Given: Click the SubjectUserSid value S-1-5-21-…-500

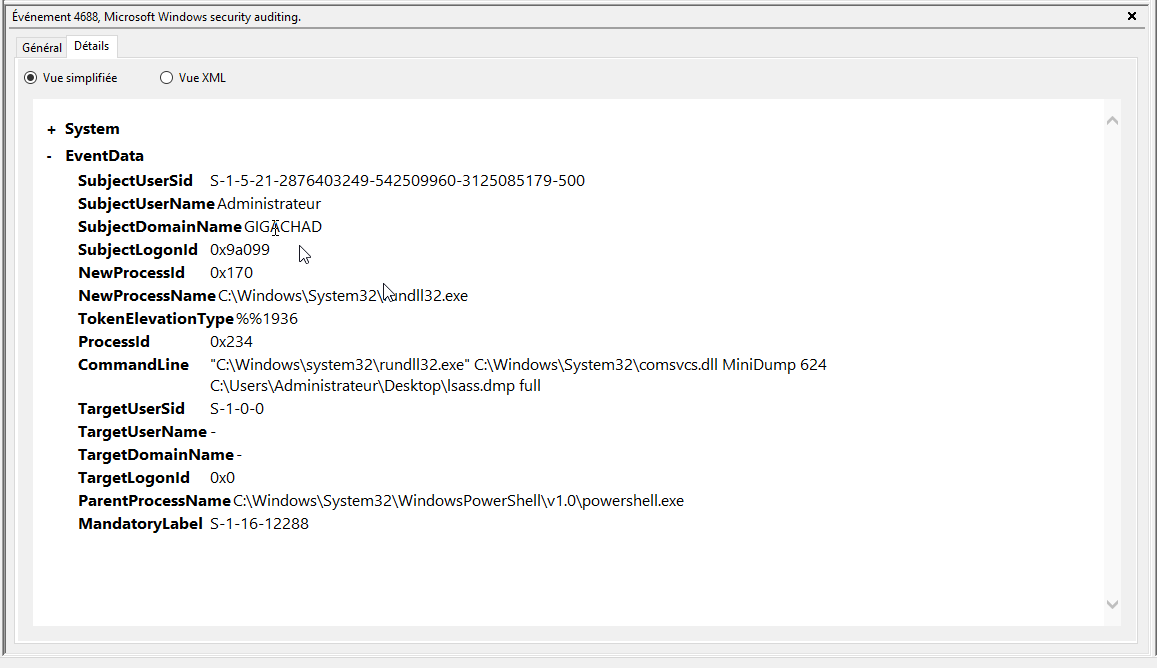Looking at the screenshot, I should (x=397, y=181).
